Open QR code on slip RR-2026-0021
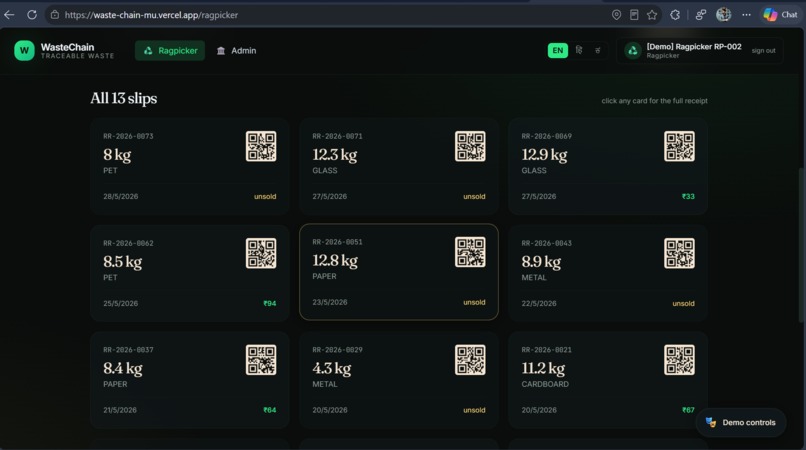 coord(679,359)
